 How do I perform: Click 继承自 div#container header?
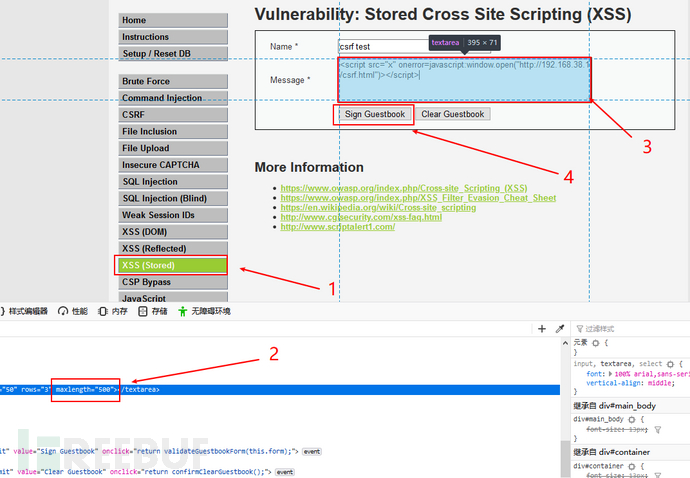pos(631,452)
